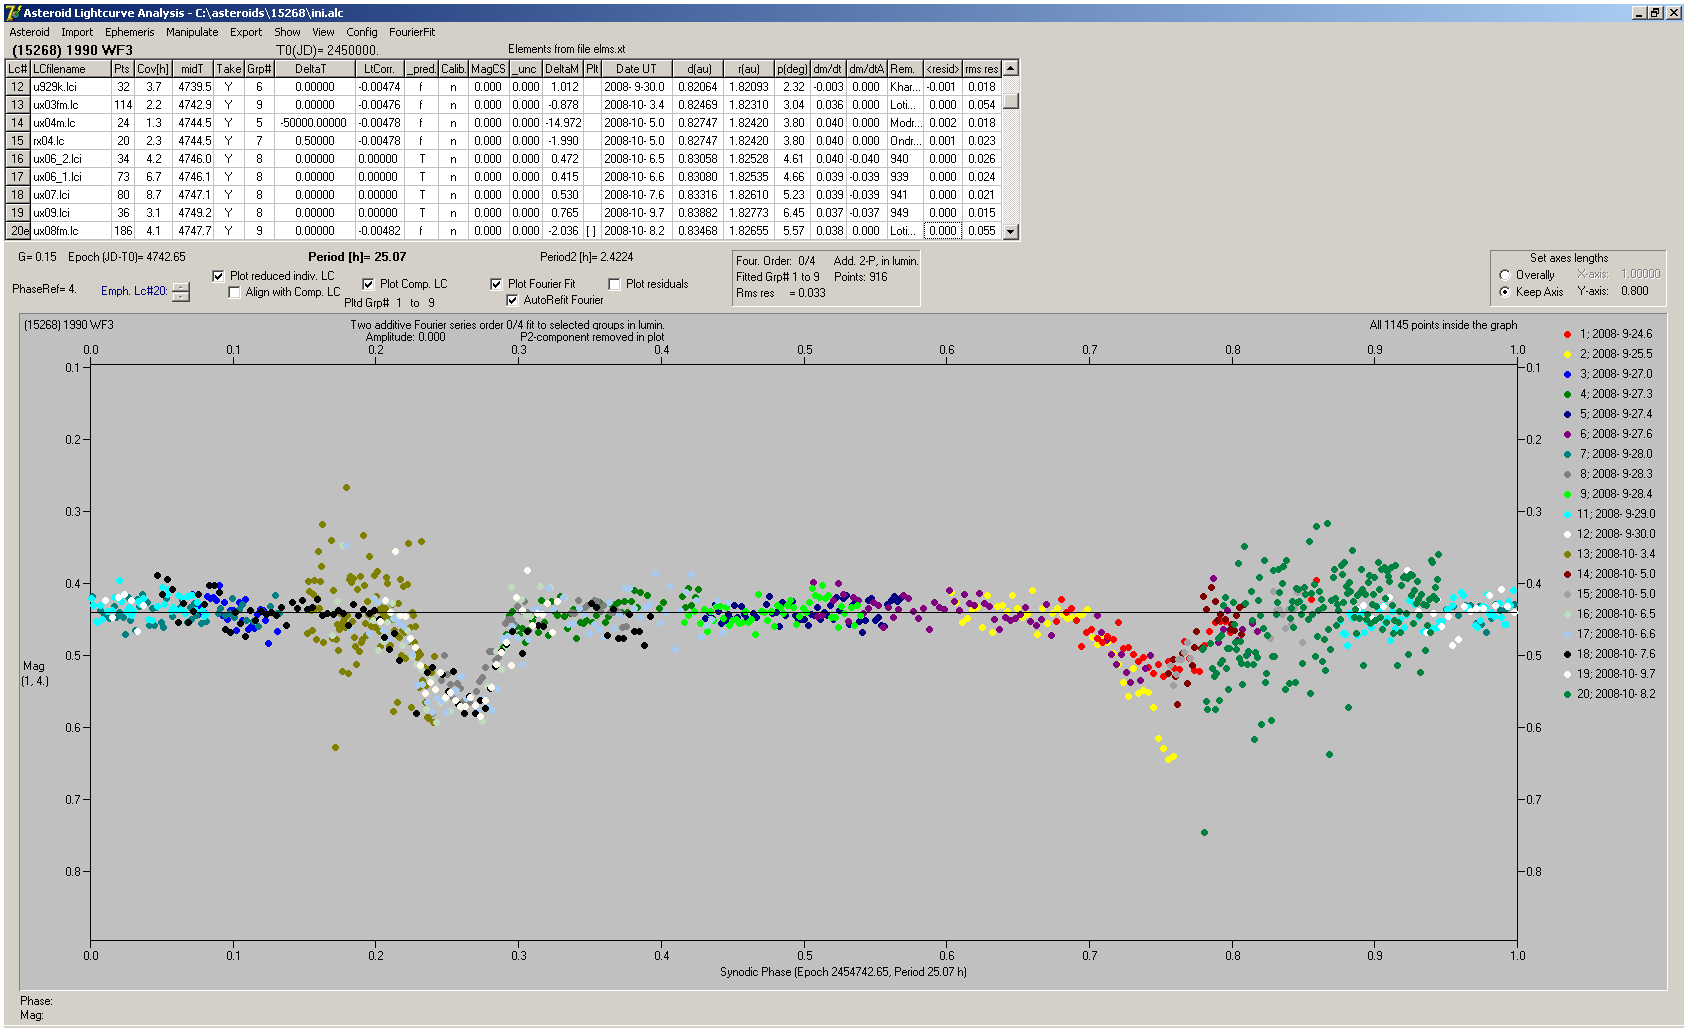
Task: Click the Date UT column header
Action: [x=635, y=69]
